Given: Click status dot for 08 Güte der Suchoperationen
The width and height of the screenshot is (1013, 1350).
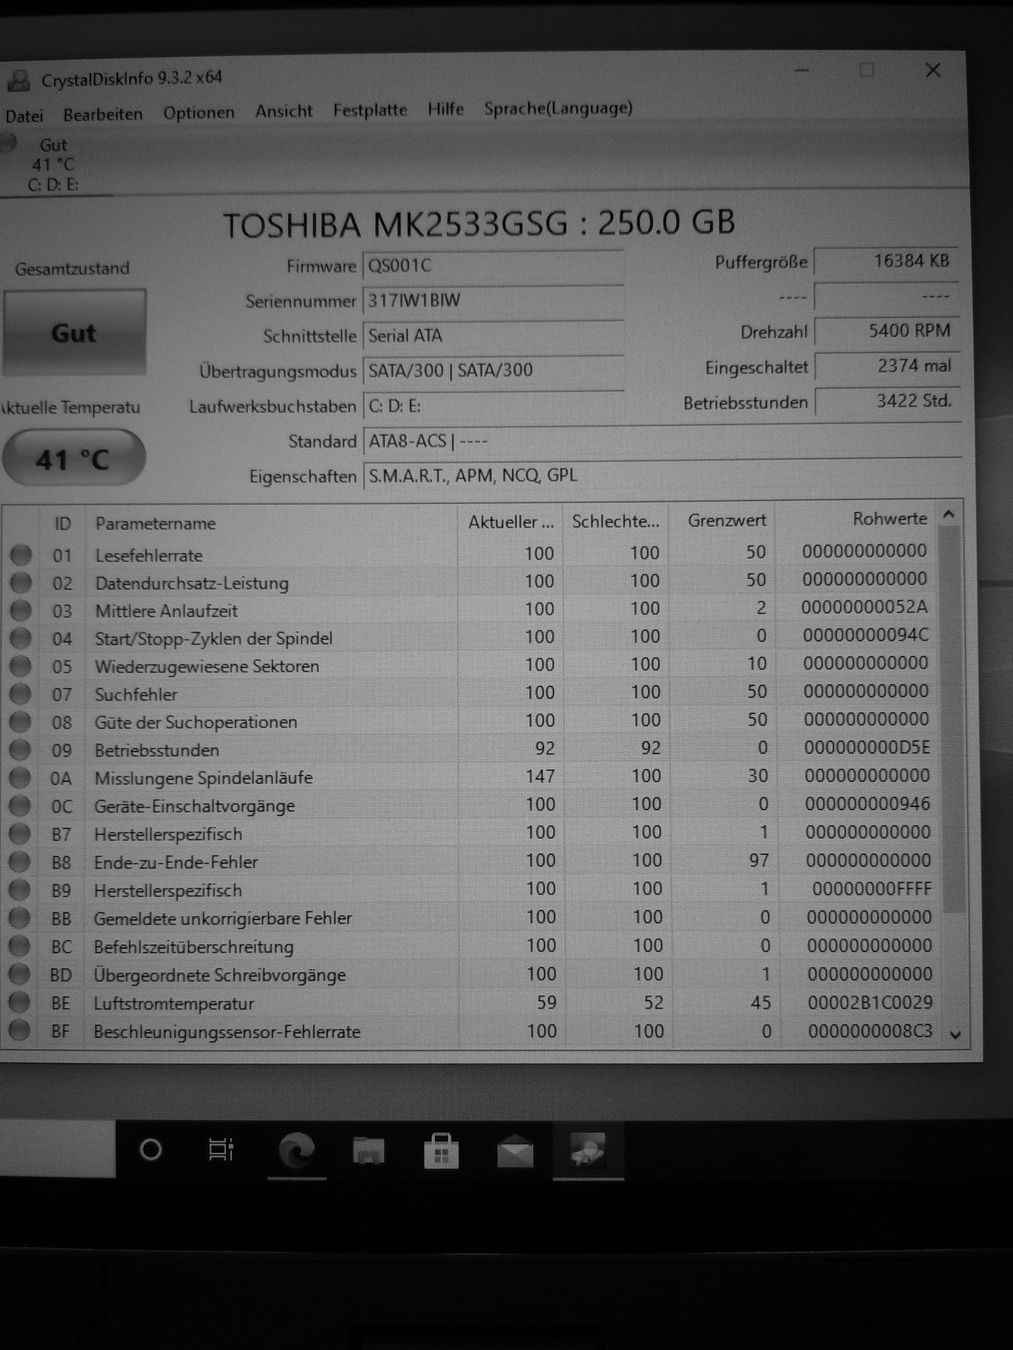Looking at the screenshot, I should tap(20, 722).
